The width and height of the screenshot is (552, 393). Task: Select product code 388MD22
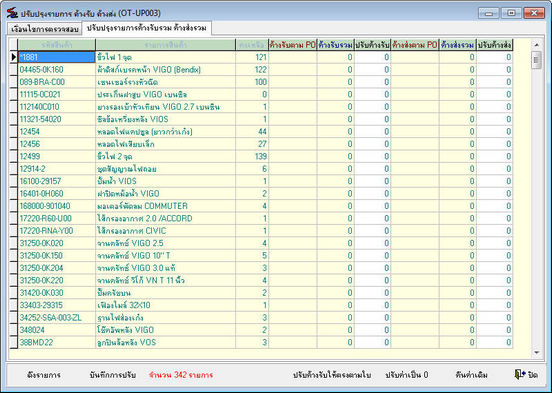57,342
